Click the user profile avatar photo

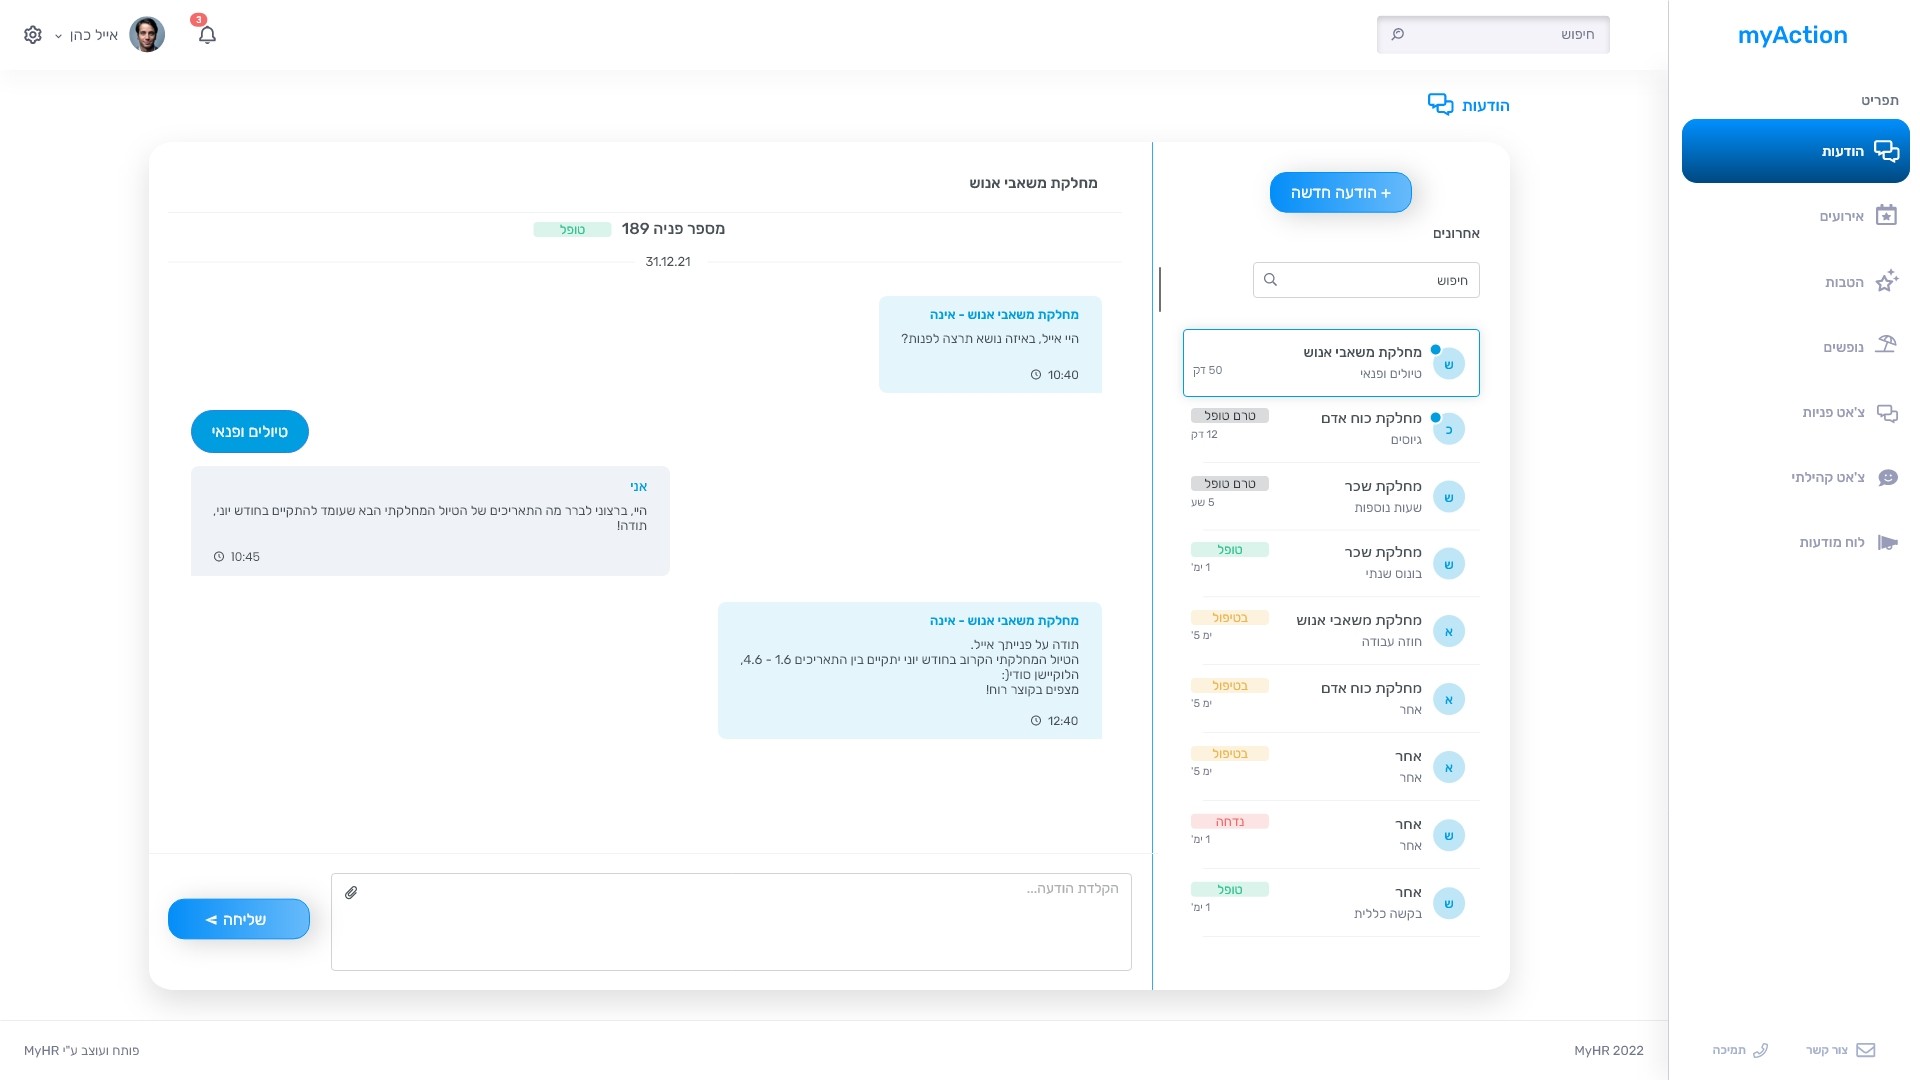(147, 35)
